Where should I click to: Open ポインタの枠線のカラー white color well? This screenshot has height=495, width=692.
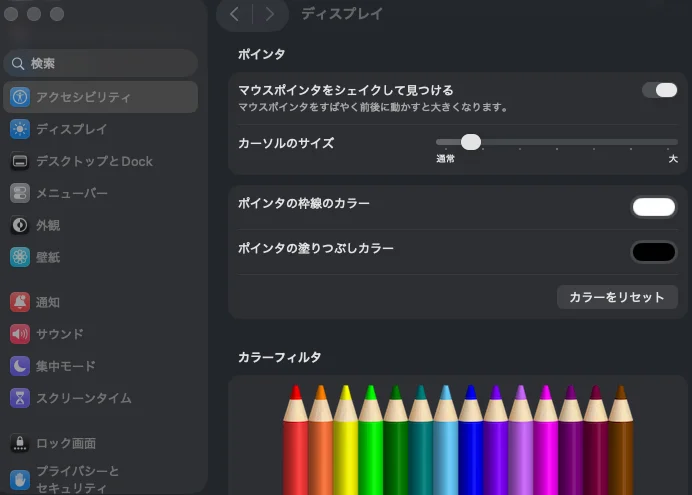(x=654, y=207)
